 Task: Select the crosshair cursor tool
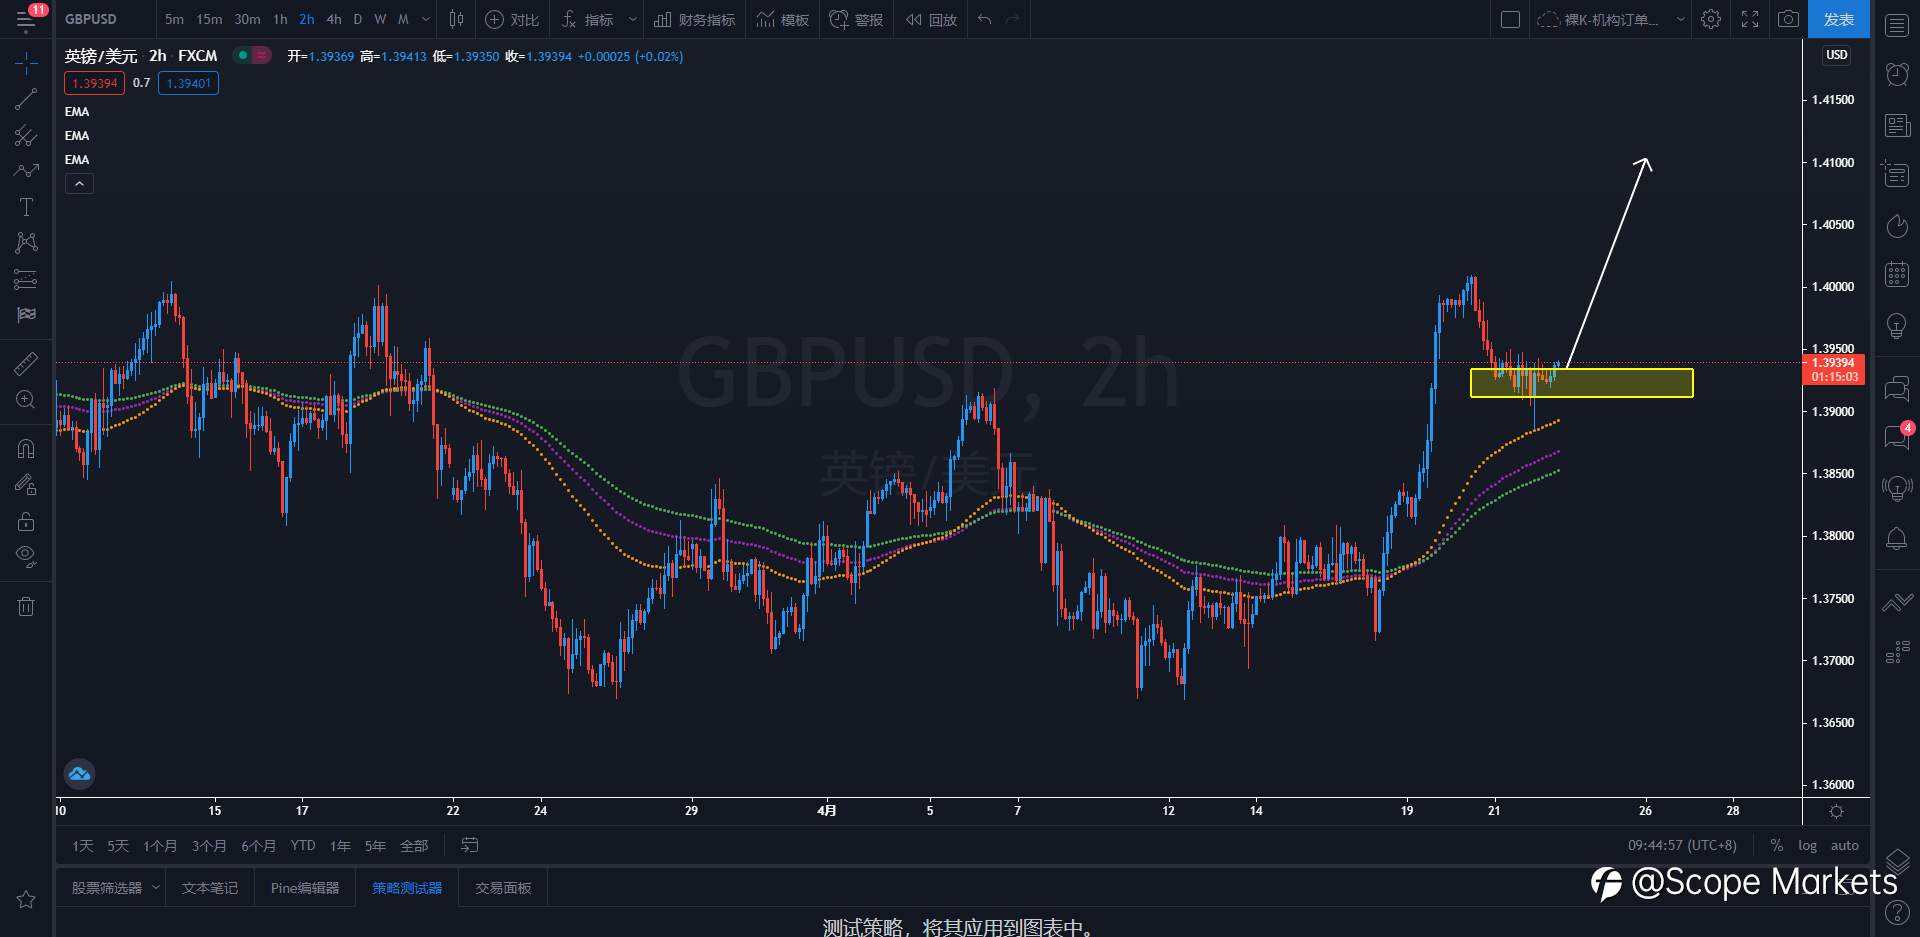click(x=26, y=63)
